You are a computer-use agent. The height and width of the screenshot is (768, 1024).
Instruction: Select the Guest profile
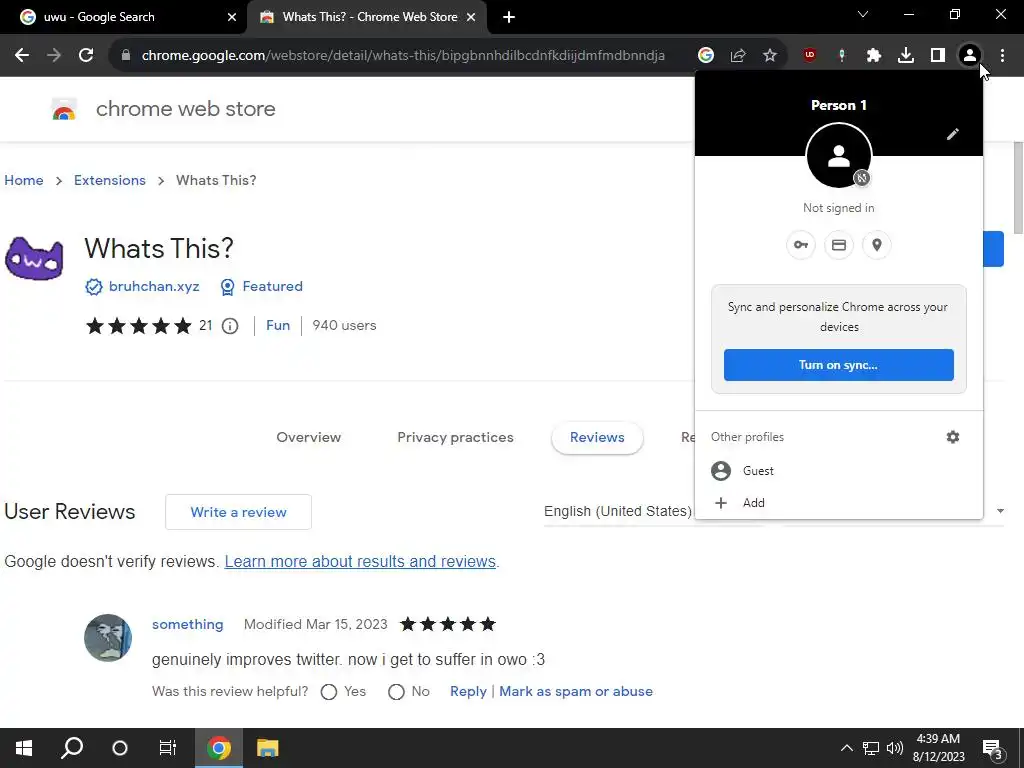coord(839,471)
